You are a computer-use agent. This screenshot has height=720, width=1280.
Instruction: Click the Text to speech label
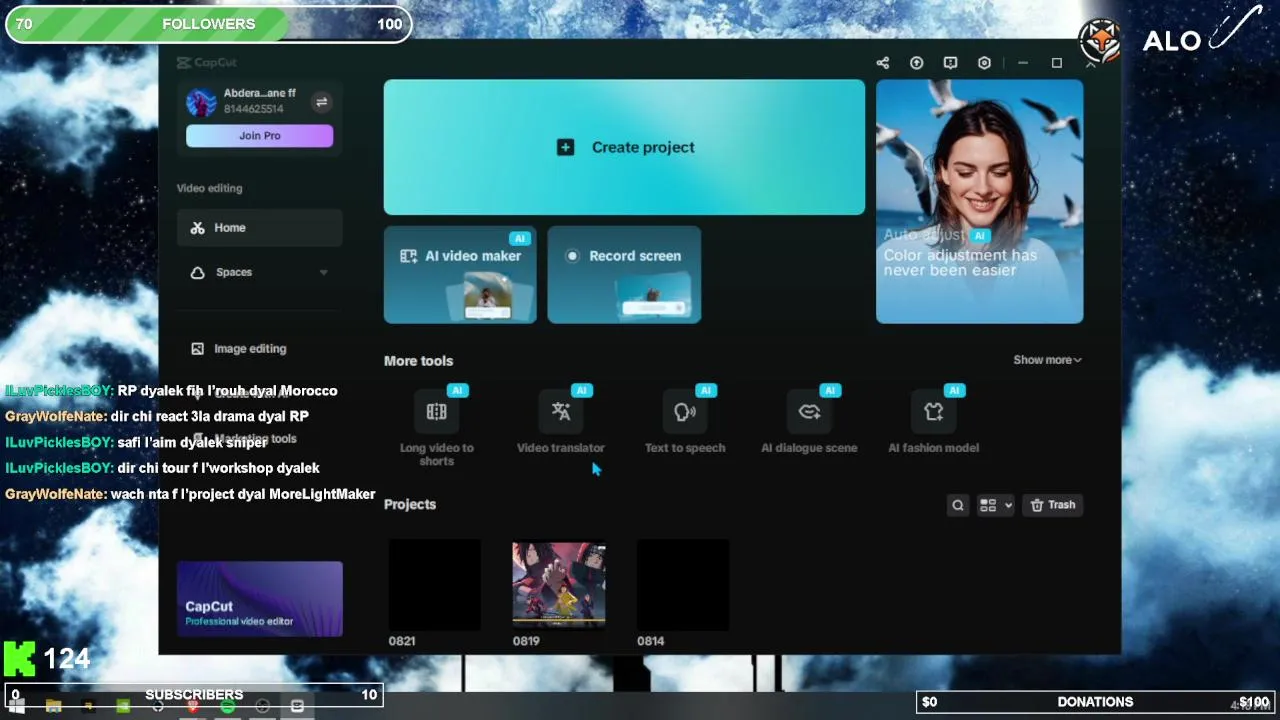point(685,448)
